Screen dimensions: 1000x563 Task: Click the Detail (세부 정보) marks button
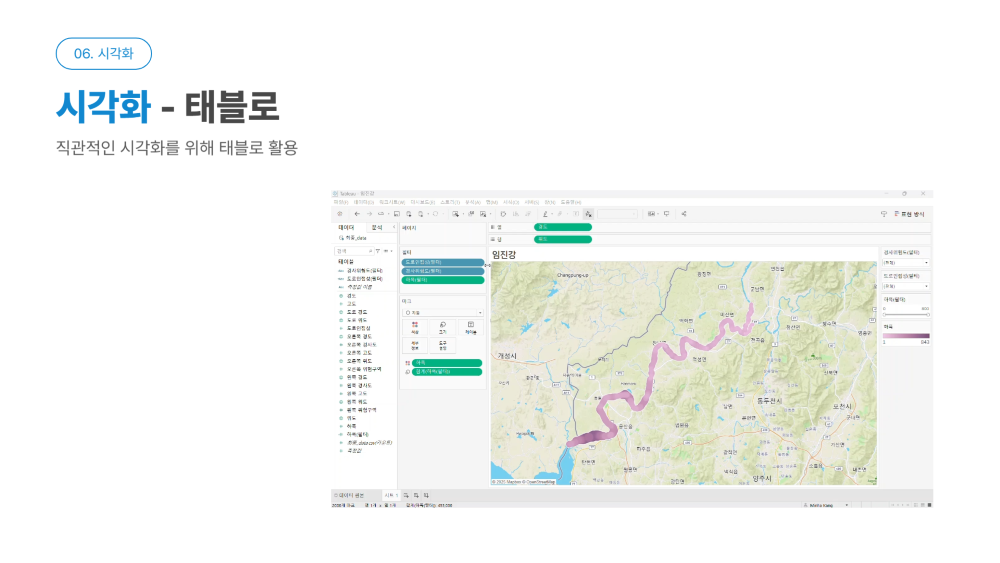coord(415,345)
